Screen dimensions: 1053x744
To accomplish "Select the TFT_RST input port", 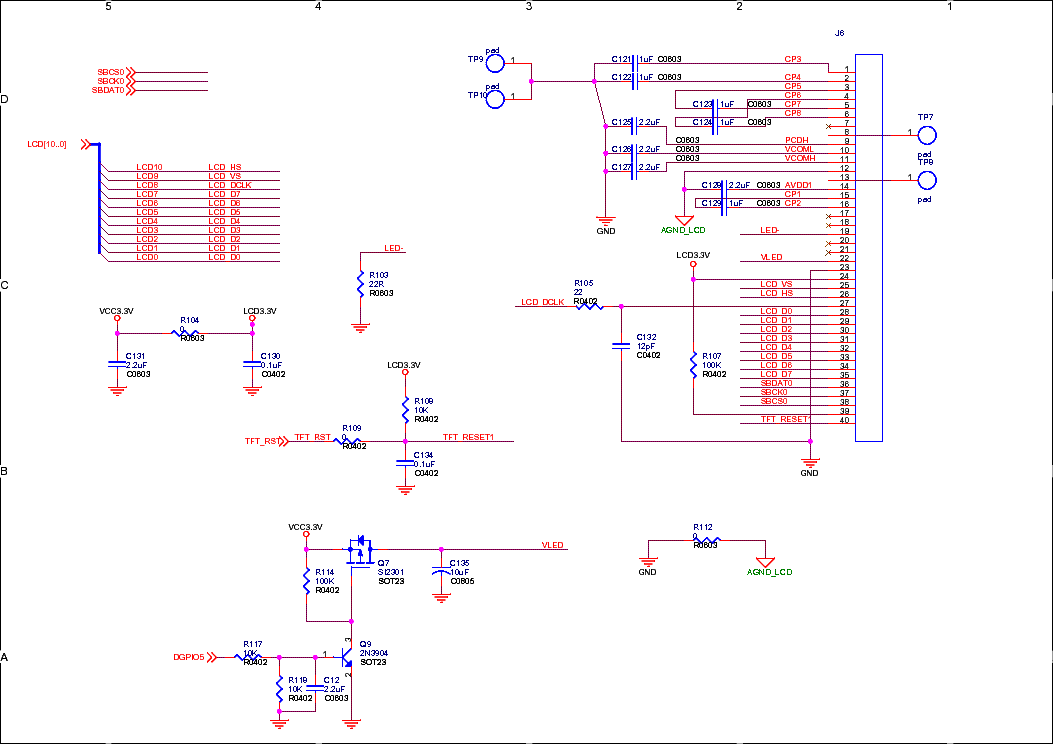I will (265, 441).
